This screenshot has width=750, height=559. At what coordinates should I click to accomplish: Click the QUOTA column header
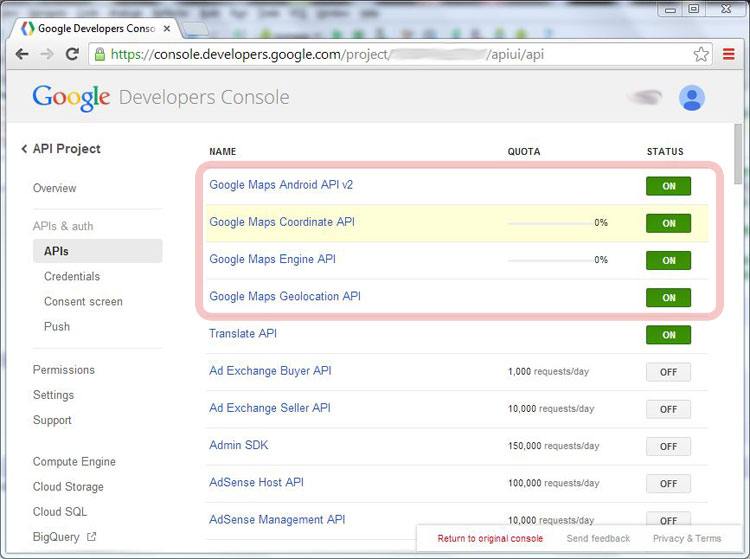pos(524,152)
